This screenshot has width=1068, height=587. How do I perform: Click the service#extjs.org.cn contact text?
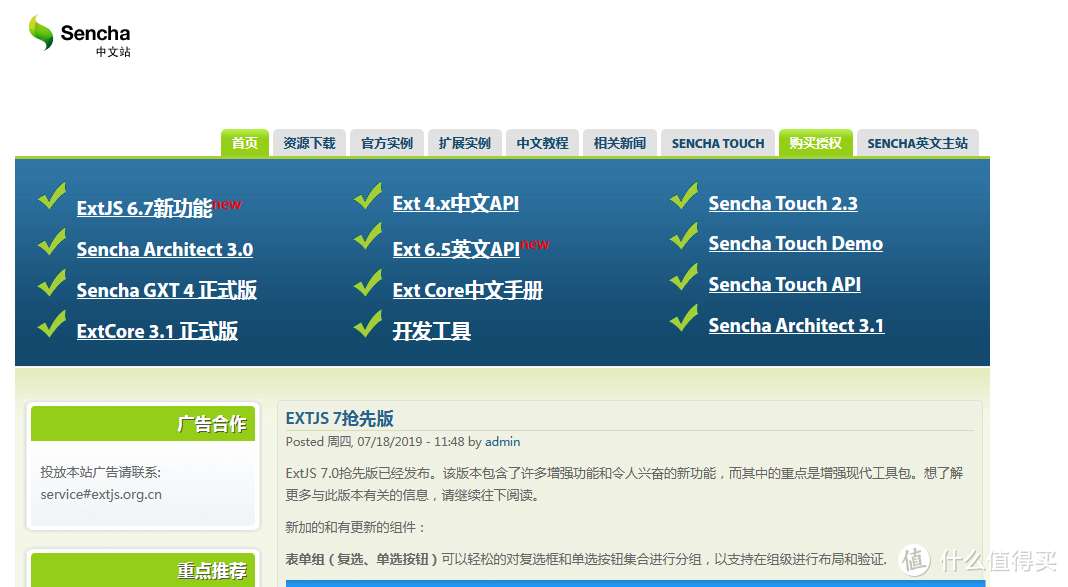(x=101, y=494)
